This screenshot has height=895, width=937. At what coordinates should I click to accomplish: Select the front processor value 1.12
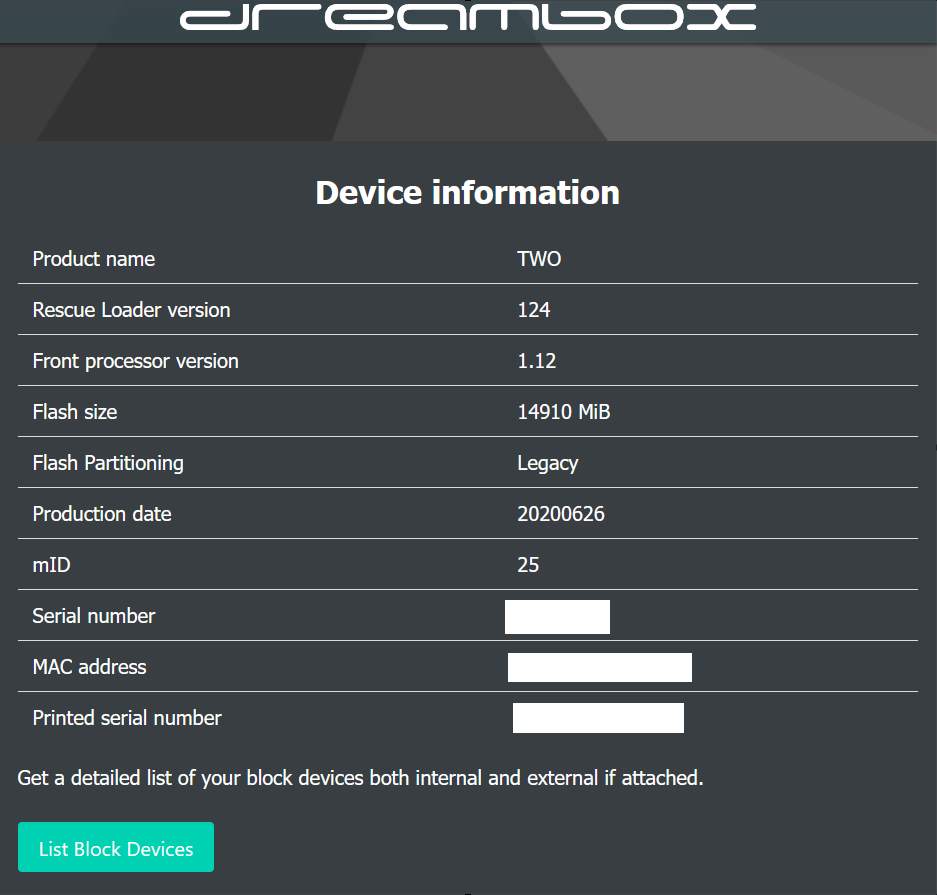click(x=537, y=361)
